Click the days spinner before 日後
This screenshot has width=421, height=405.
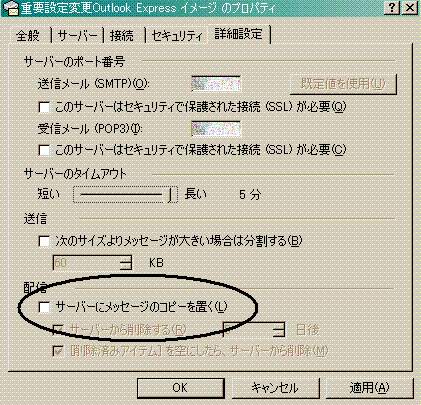pyautogui.click(x=254, y=330)
